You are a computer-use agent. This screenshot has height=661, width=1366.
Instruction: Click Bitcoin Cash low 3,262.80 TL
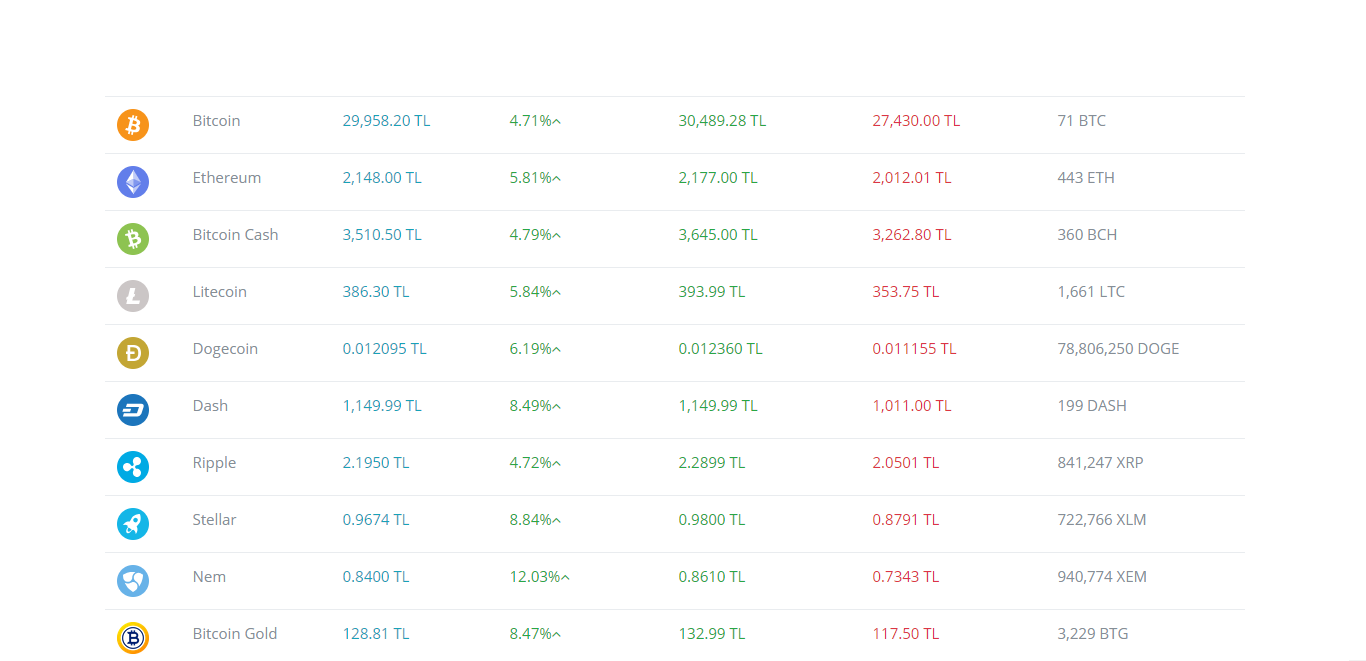click(912, 235)
